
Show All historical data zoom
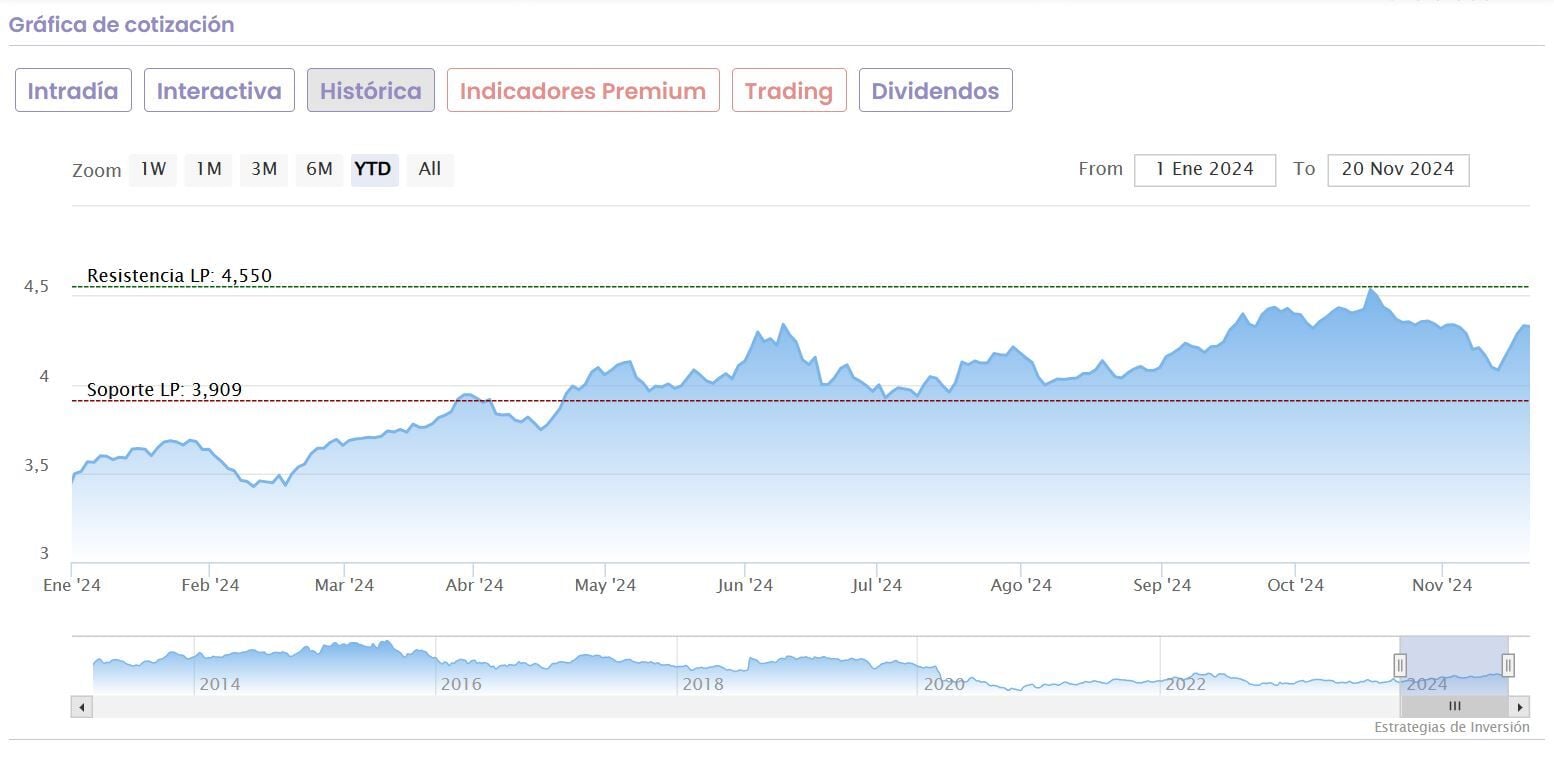point(430,169)
